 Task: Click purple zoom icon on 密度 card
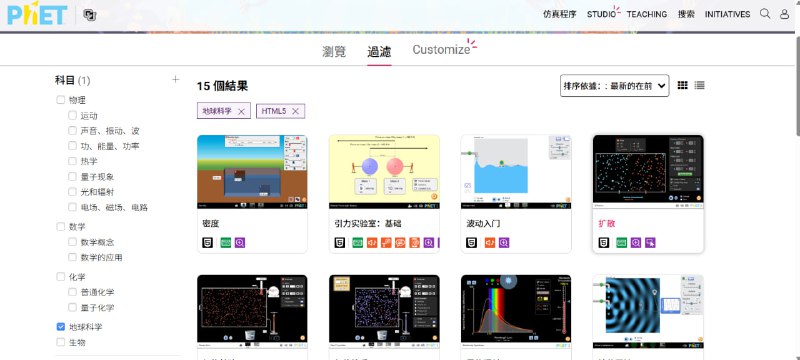coord(240,243)
